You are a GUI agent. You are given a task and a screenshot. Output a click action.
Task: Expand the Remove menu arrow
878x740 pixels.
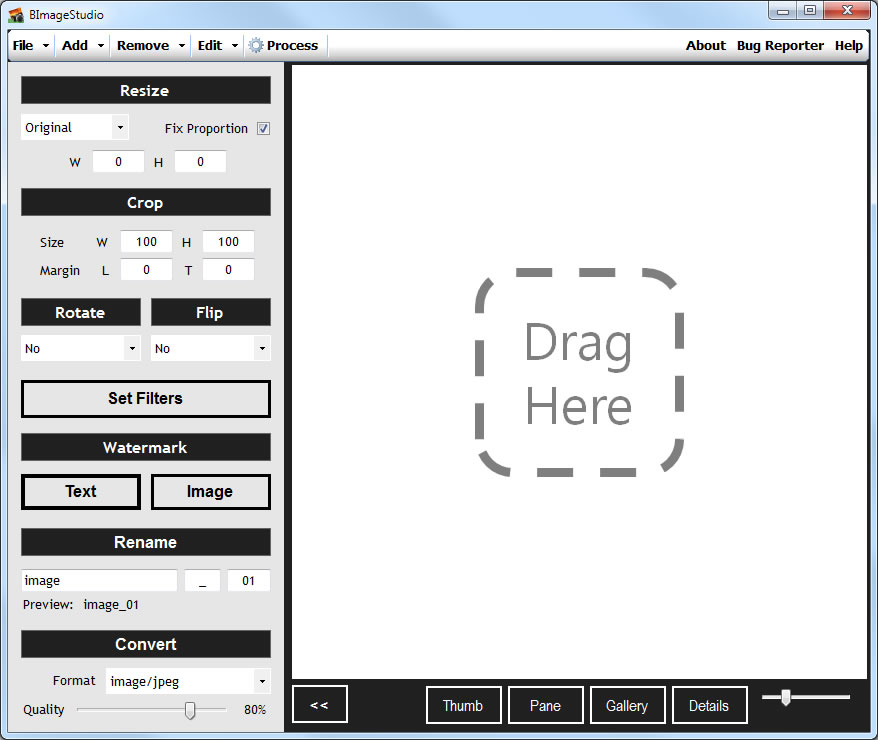(x=182, y=46)
